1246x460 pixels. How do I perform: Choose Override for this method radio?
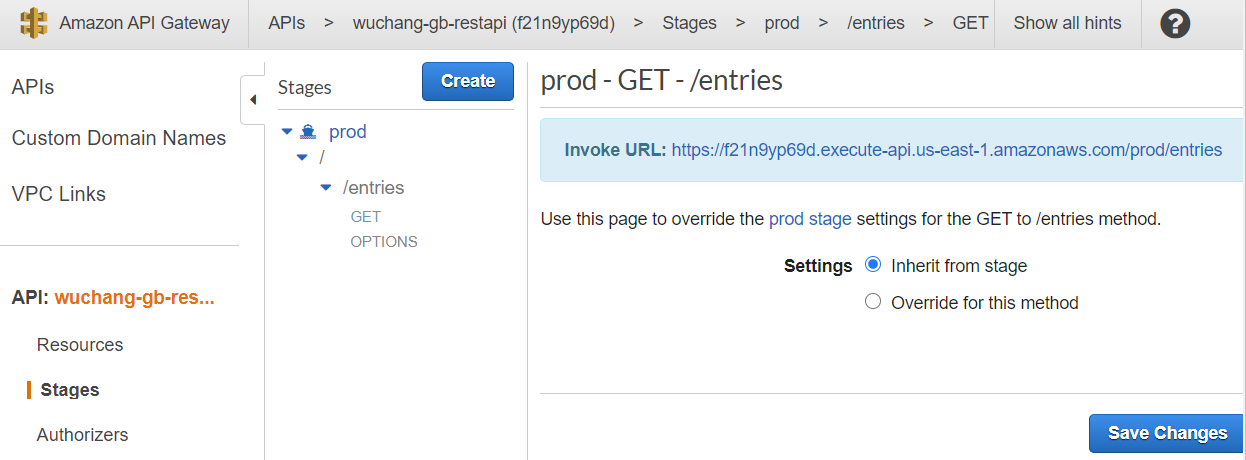coord(873,302)
